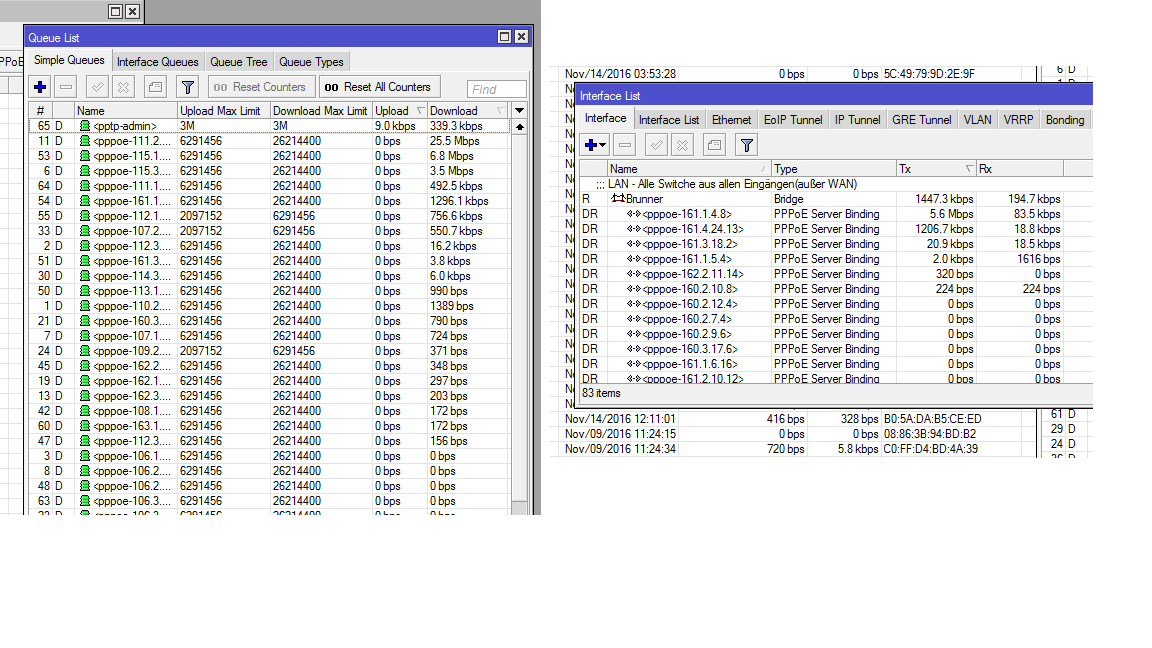Click the Nov/14/2016 03:53:28 entry
This screenshot has height=648, width=1152.
620,73
